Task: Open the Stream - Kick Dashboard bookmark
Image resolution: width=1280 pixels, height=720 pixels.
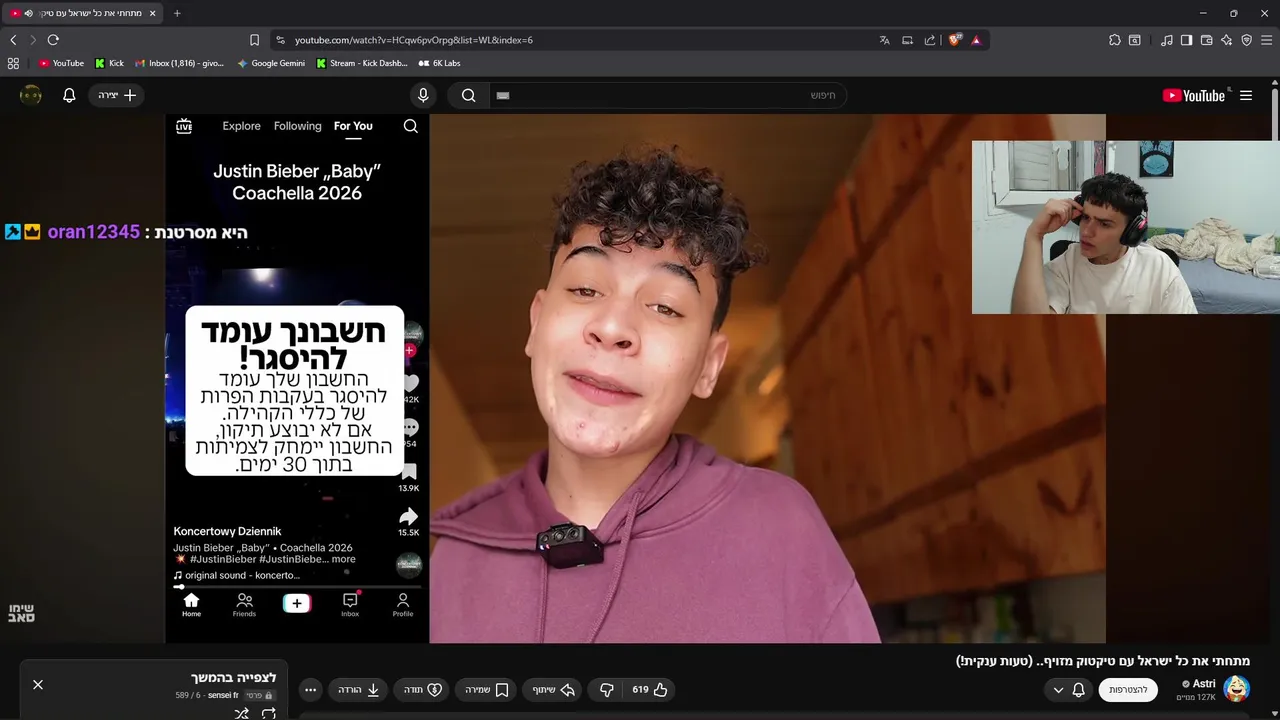Action: pyautogui.click(x=362, y=63)
